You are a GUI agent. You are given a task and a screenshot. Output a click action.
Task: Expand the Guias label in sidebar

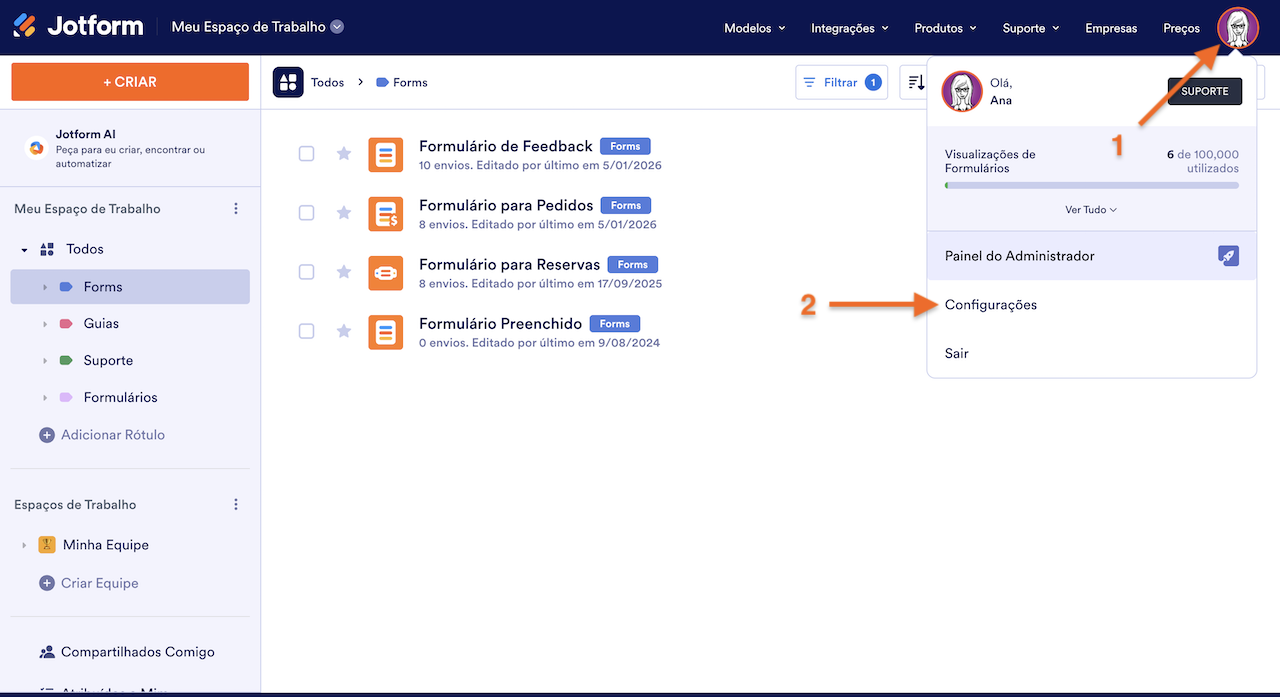click(45, 324)
